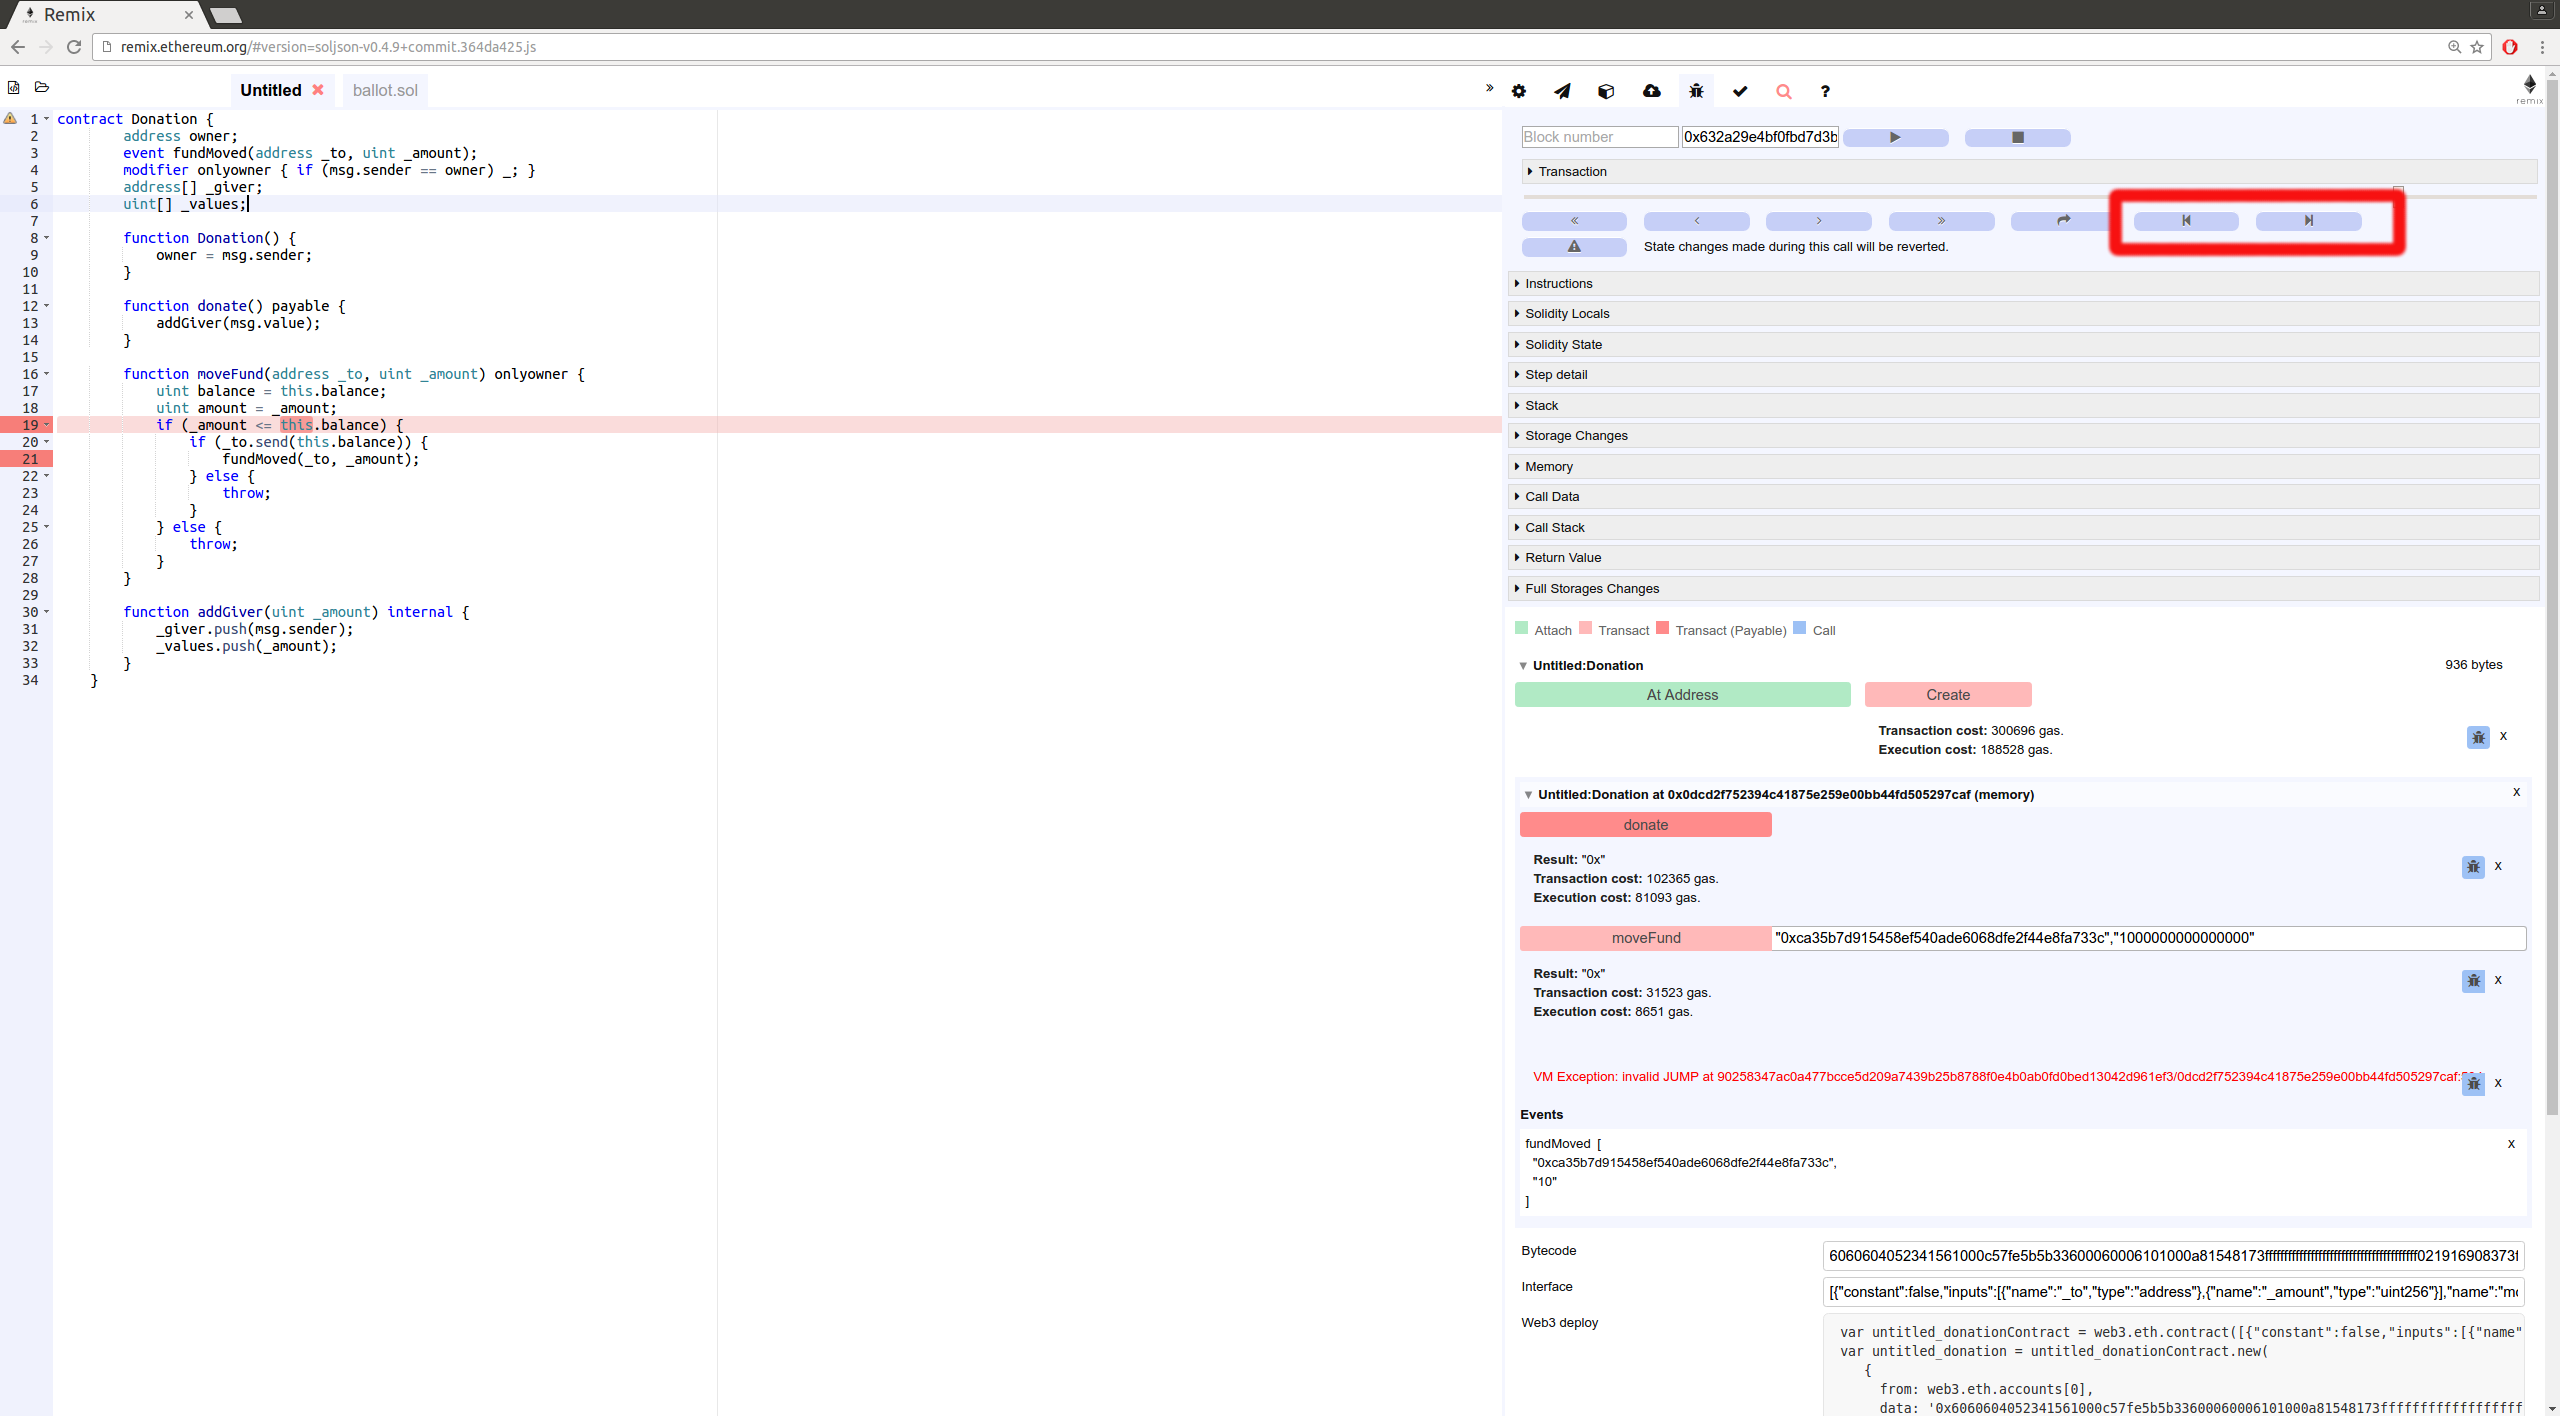Screen dimensions: 2560x1416
Task: Debug the moveFund transaction bug icon
Action: point(2473,981)
